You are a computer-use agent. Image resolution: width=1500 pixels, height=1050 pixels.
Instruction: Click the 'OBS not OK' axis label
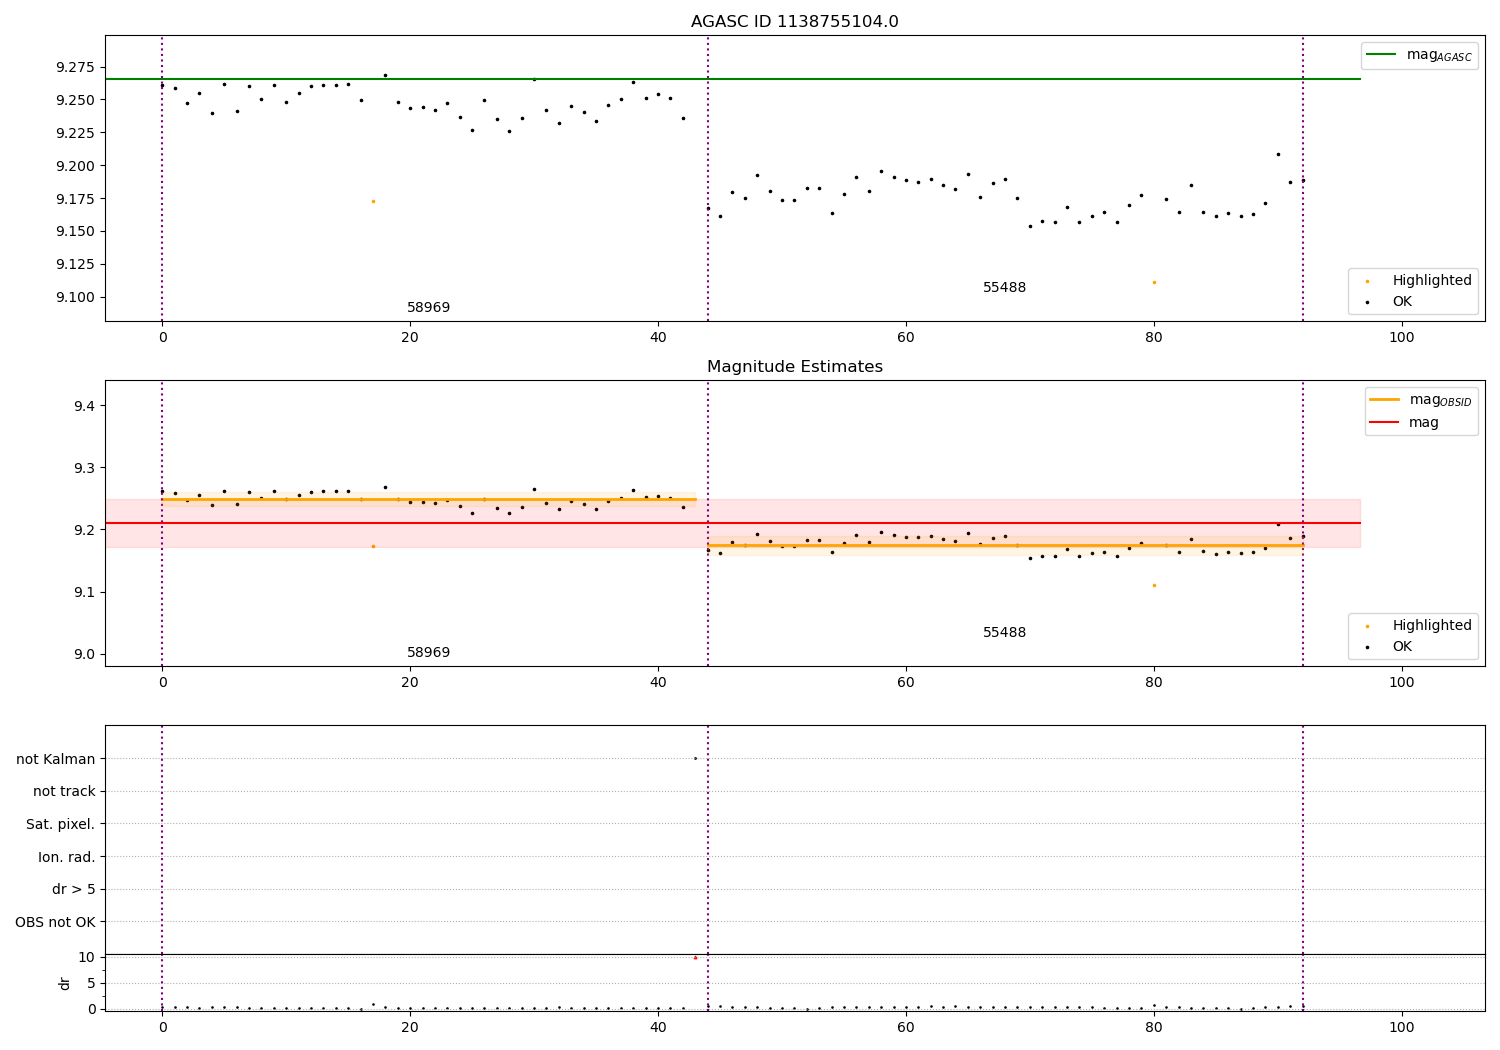(56, 922)
